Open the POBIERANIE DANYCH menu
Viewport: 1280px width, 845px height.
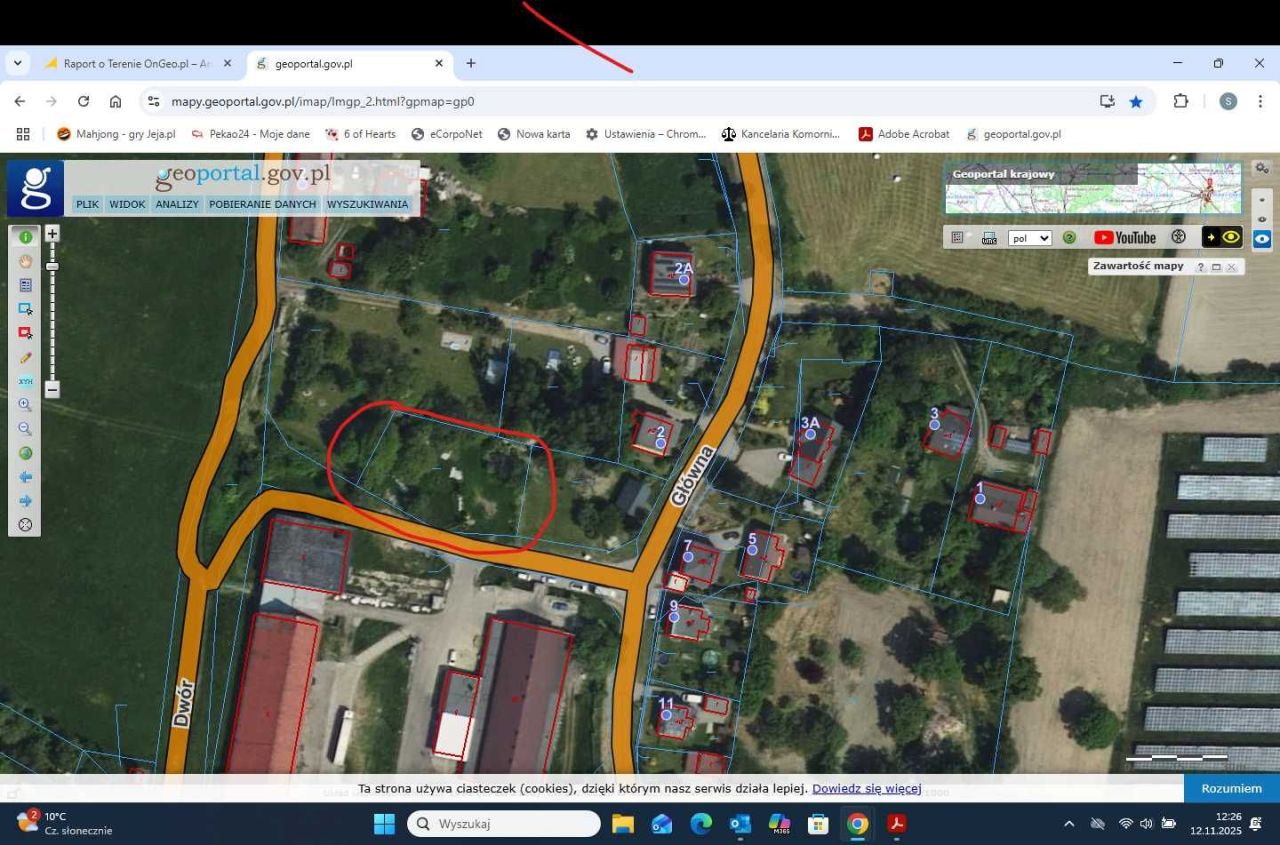[x=262, y=204]
